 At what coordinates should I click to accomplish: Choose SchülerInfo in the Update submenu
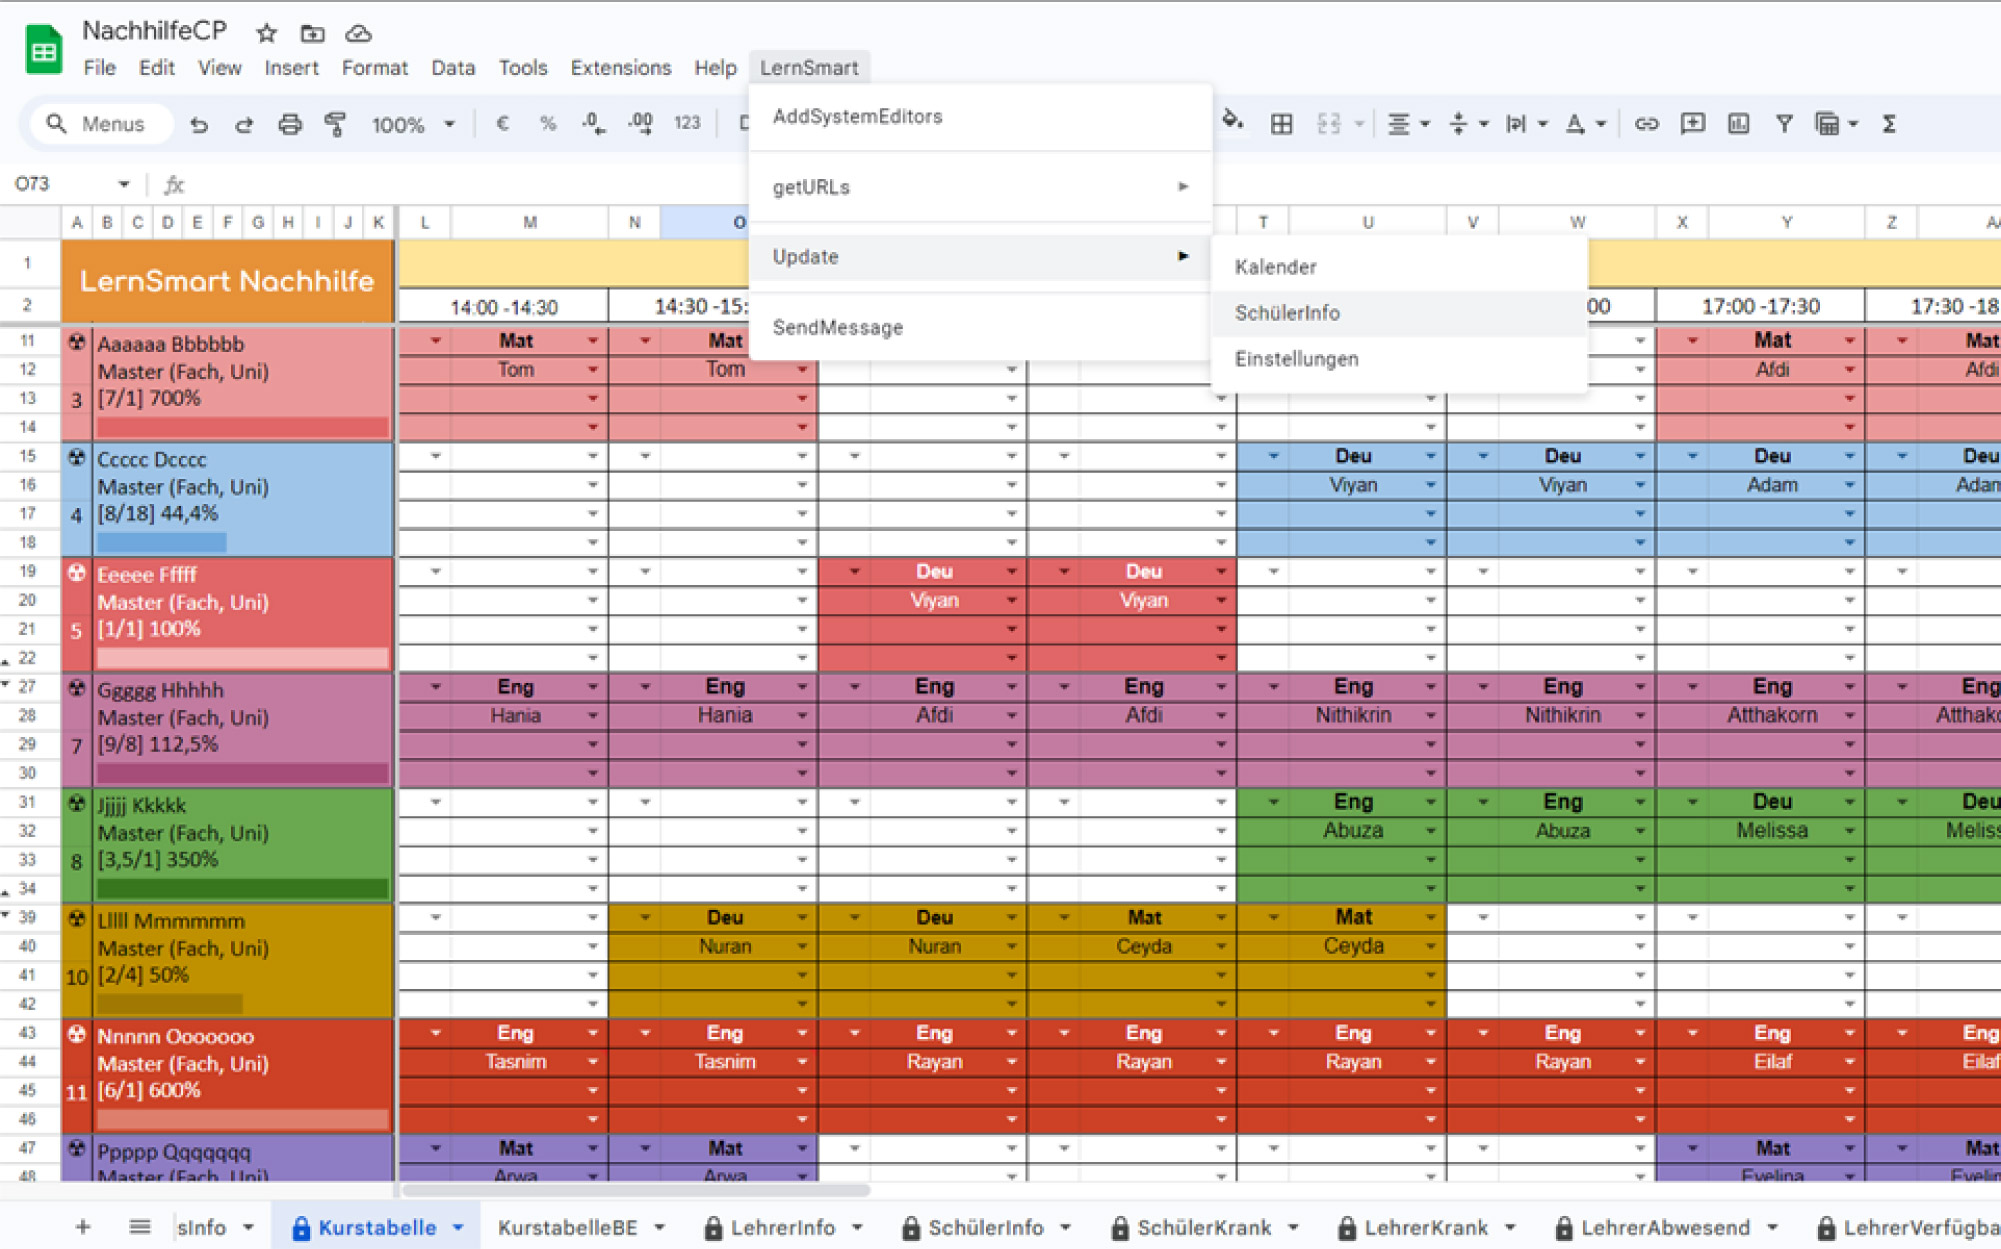[x=1287, y=313]
